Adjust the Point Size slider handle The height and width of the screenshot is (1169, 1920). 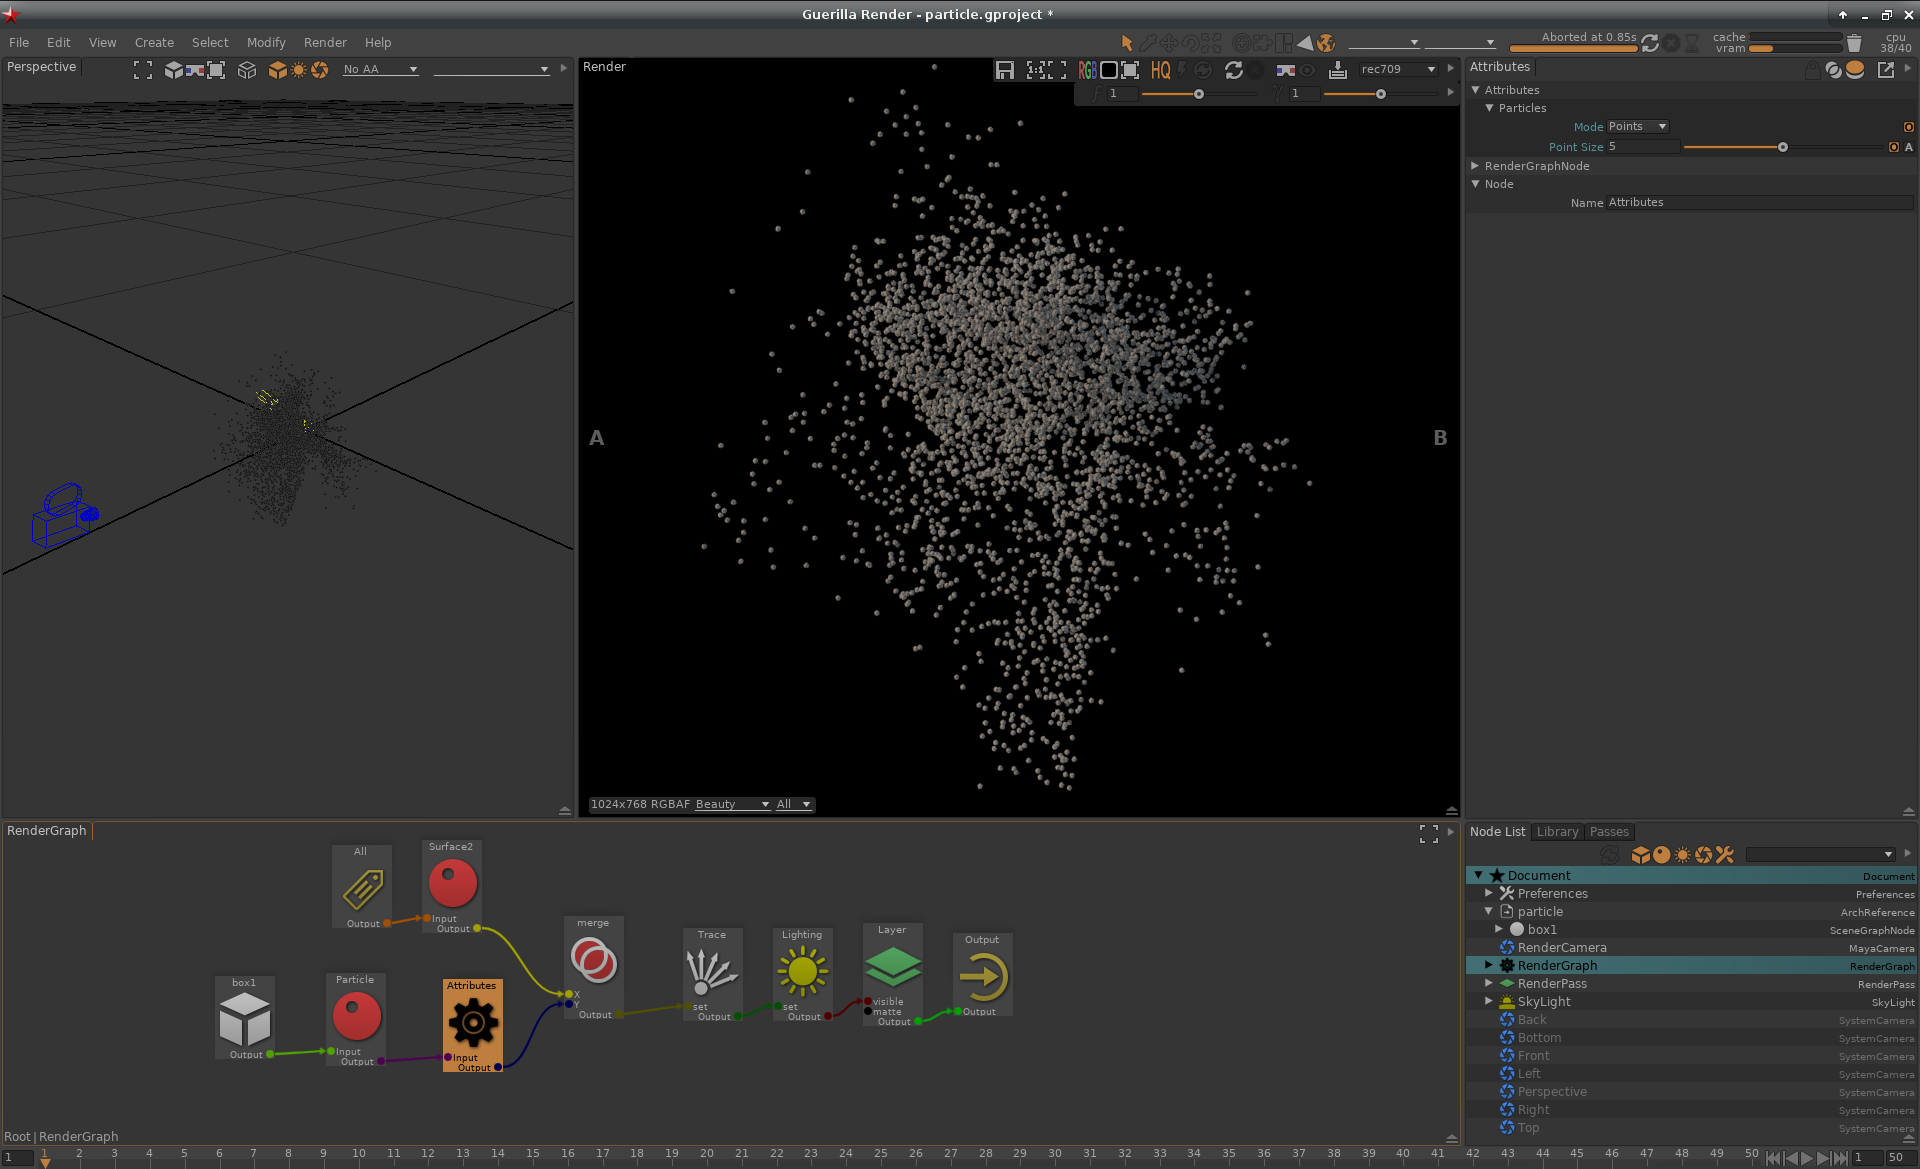(x=1782, y=147)
